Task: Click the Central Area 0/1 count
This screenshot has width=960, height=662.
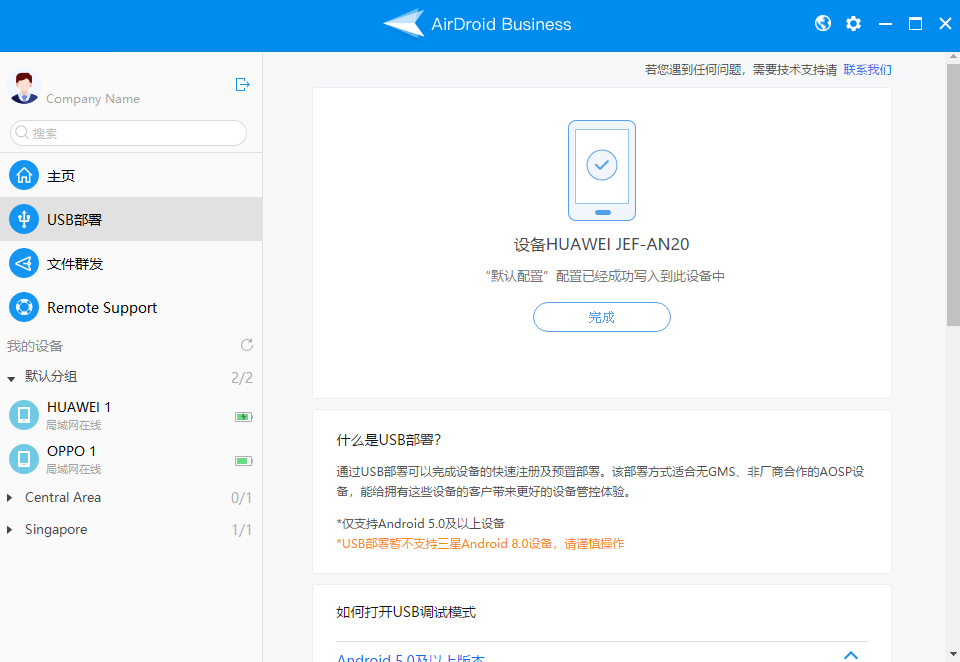Action: point(242,498)
